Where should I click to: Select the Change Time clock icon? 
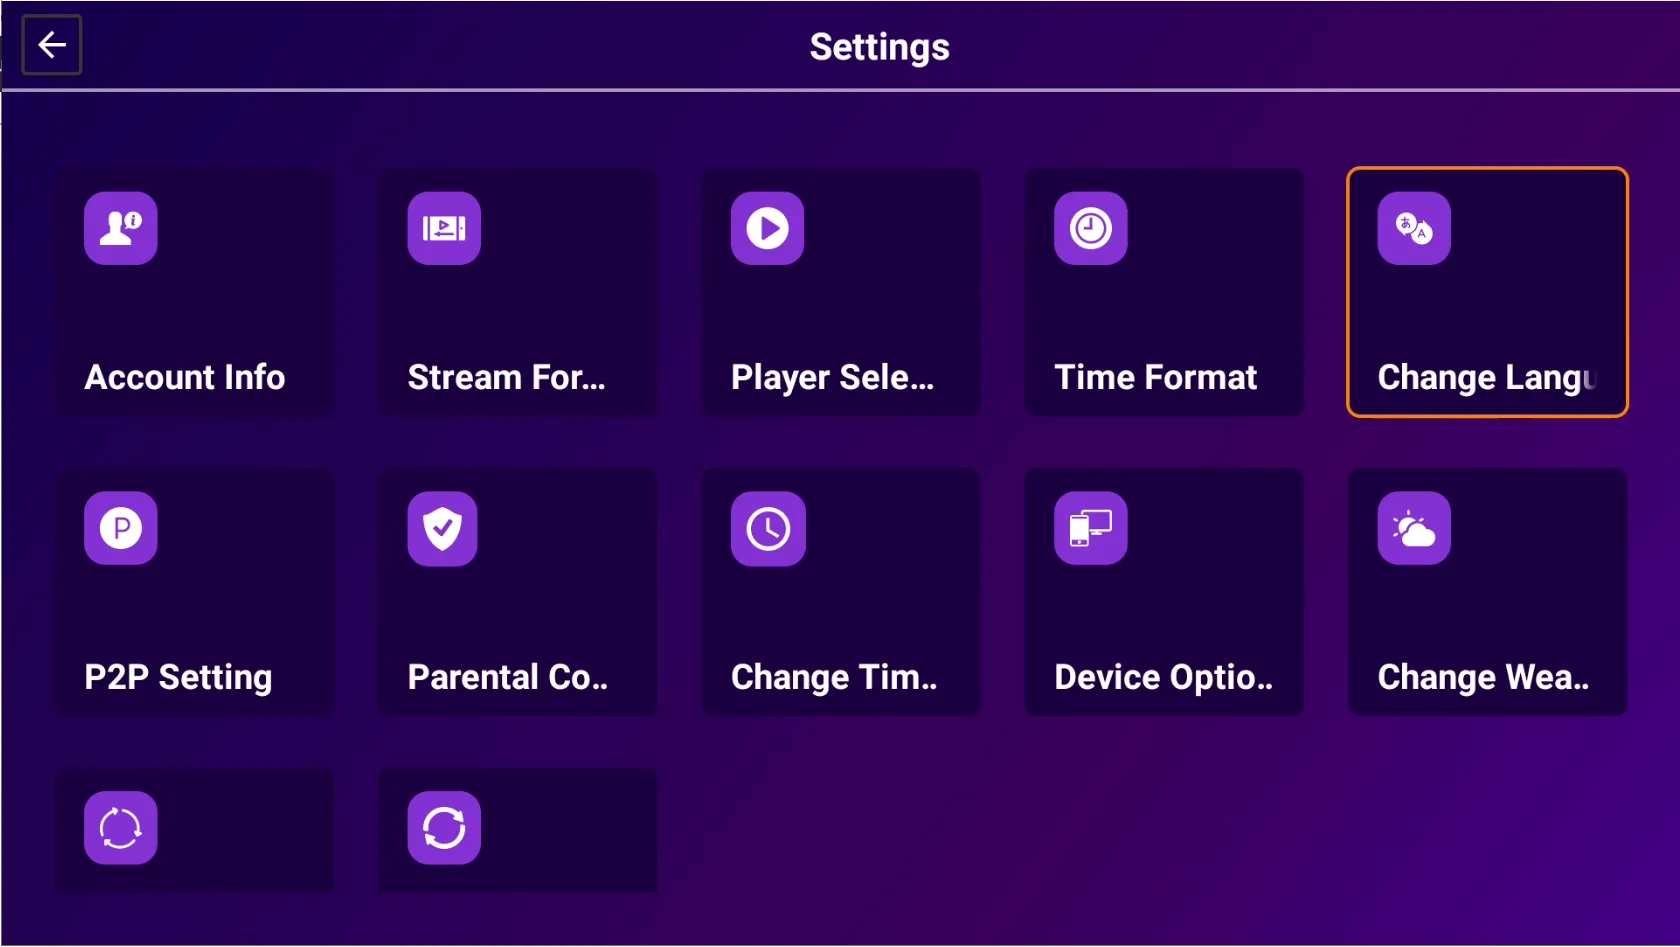click(x=767, y=528)
